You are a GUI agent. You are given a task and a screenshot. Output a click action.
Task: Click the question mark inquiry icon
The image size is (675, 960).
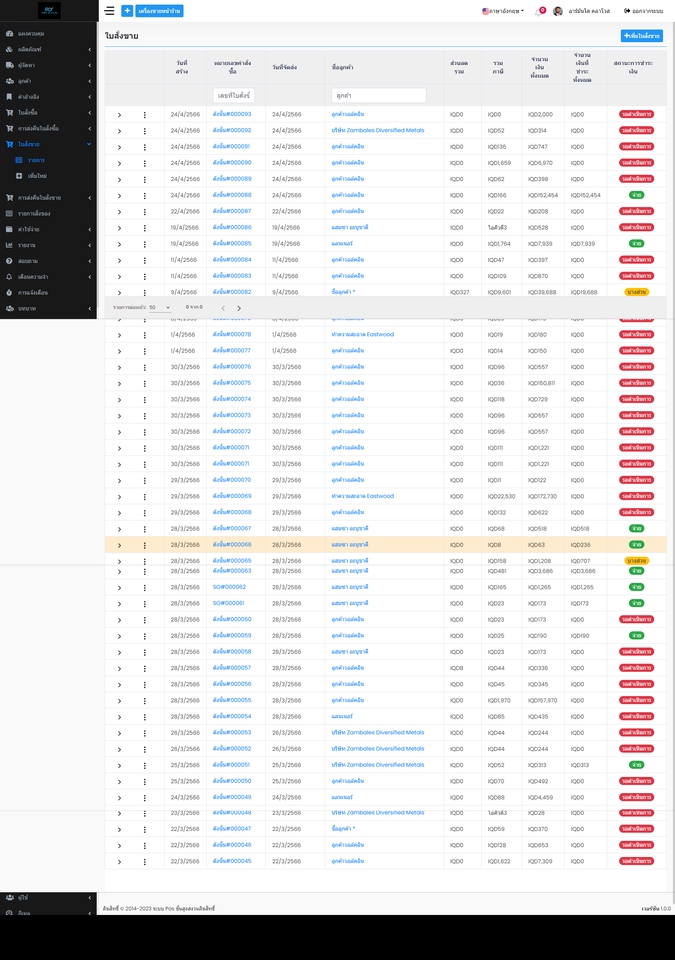(9, 261)
